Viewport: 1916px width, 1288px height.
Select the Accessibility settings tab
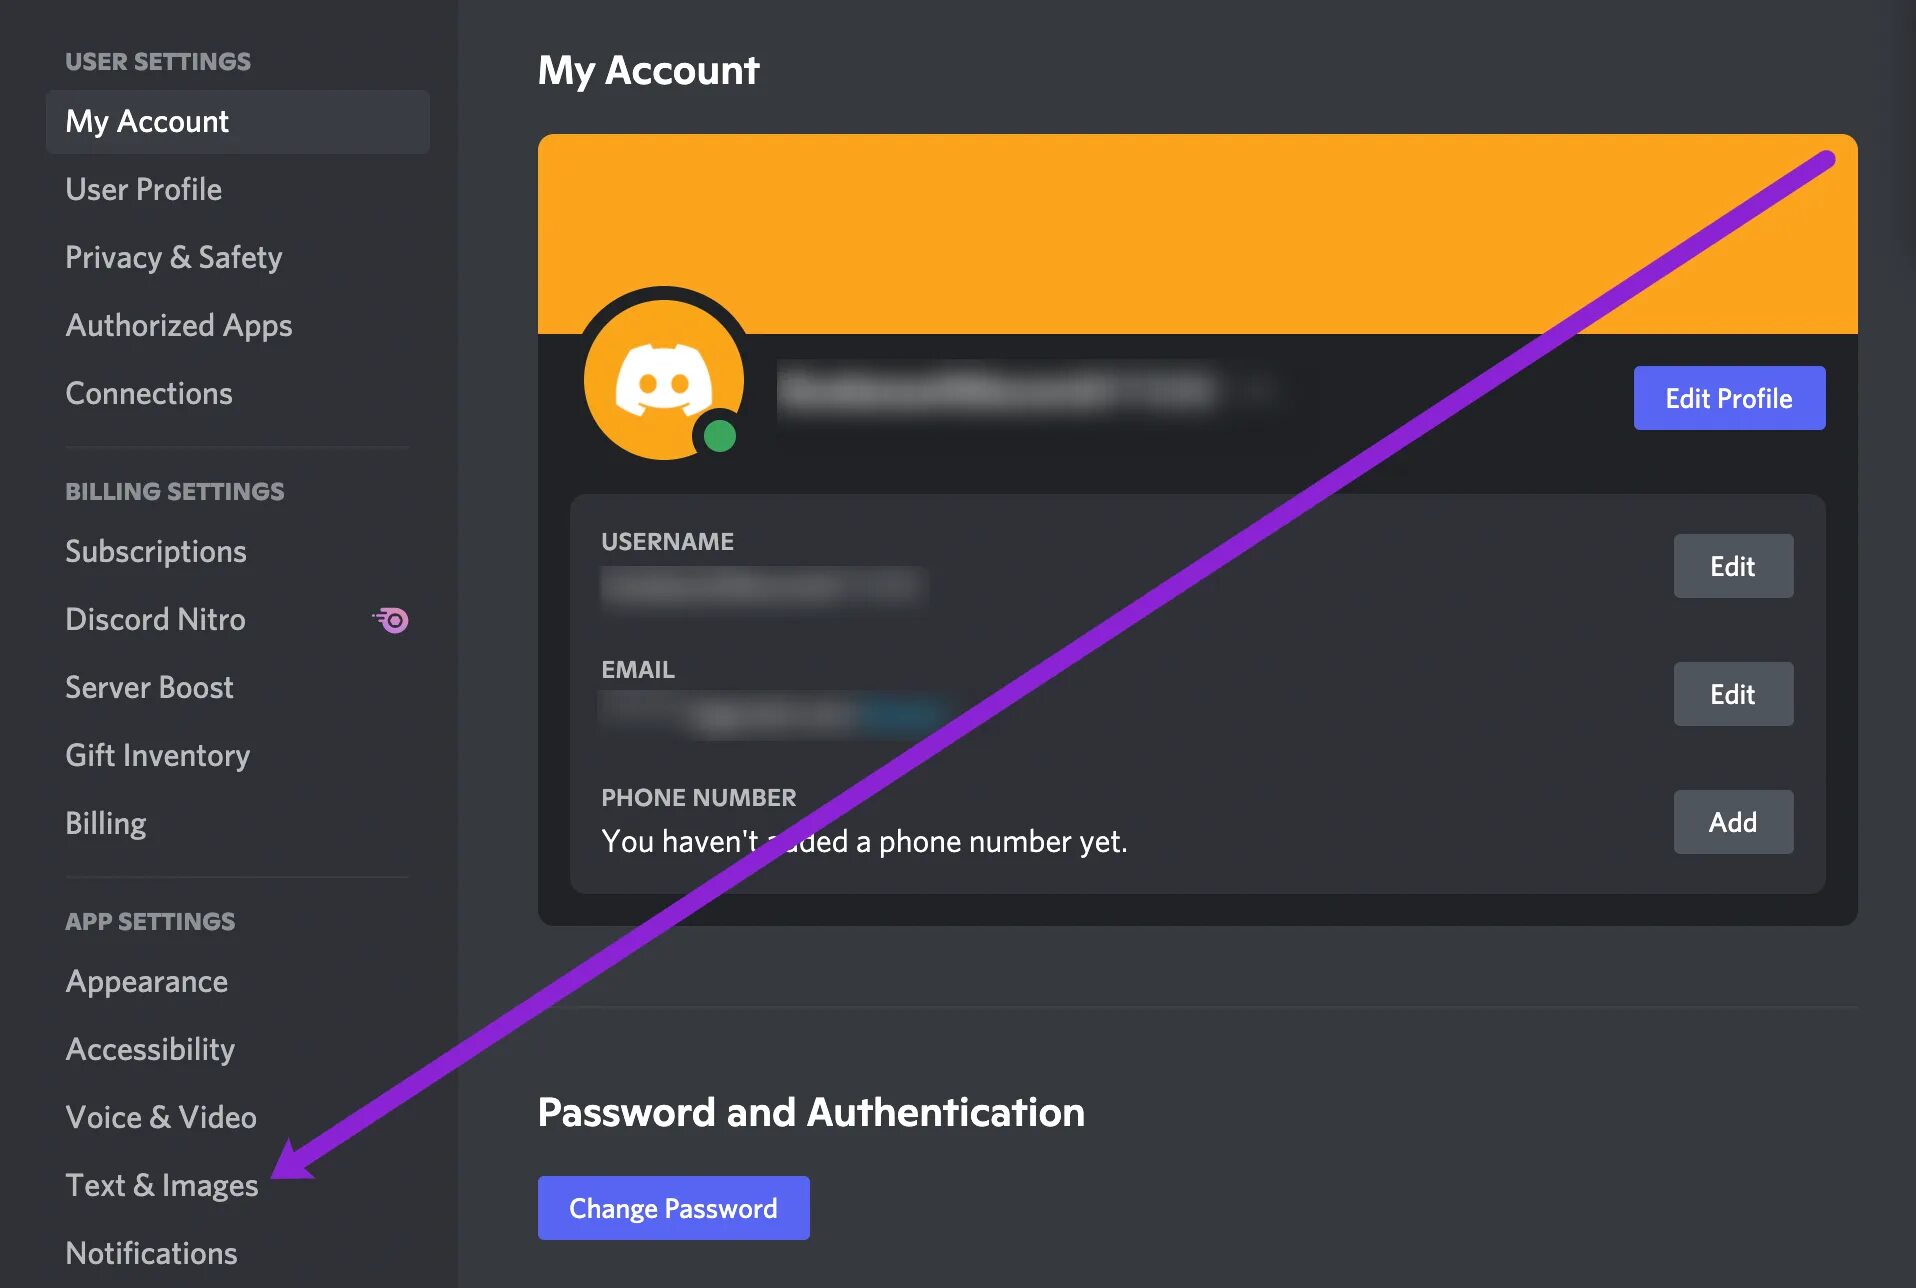pyautogui.click(x=150, y=1050)
